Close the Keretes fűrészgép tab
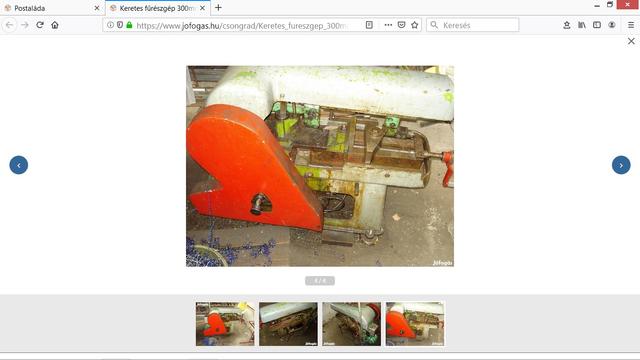640x360 pixels. [202, 8]
